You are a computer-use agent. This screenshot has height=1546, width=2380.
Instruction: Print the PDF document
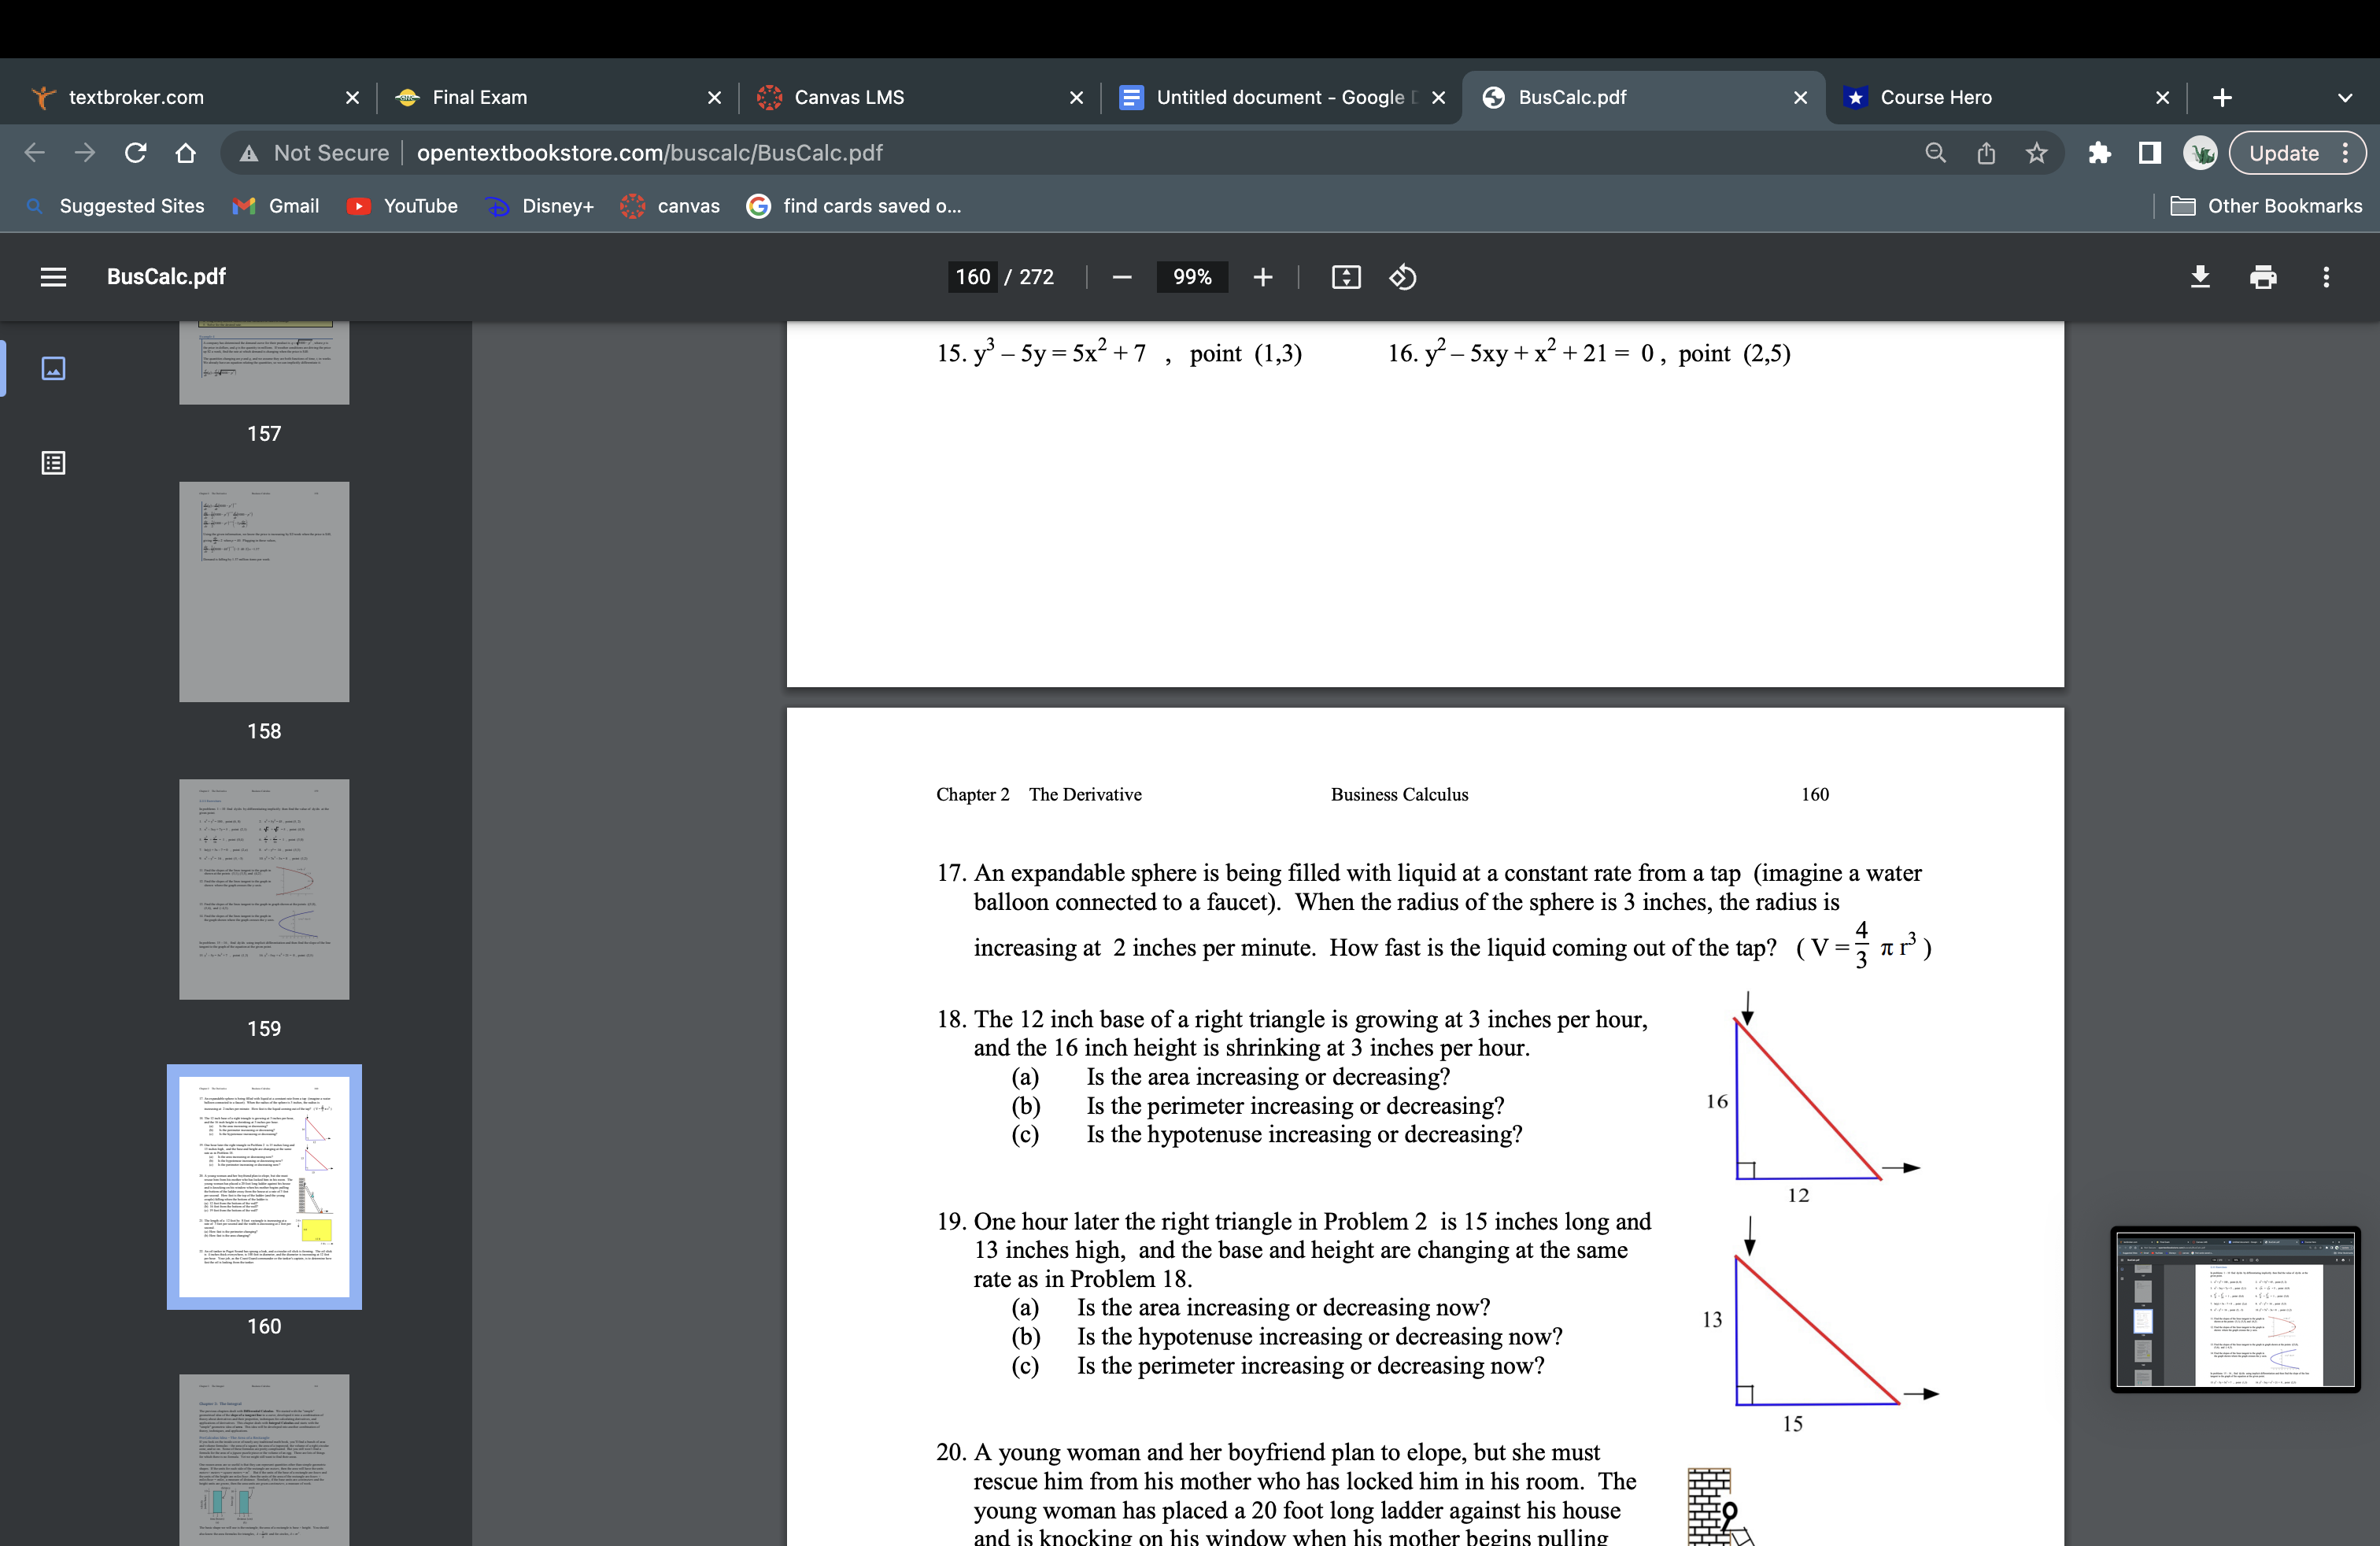pos(2264,277)
